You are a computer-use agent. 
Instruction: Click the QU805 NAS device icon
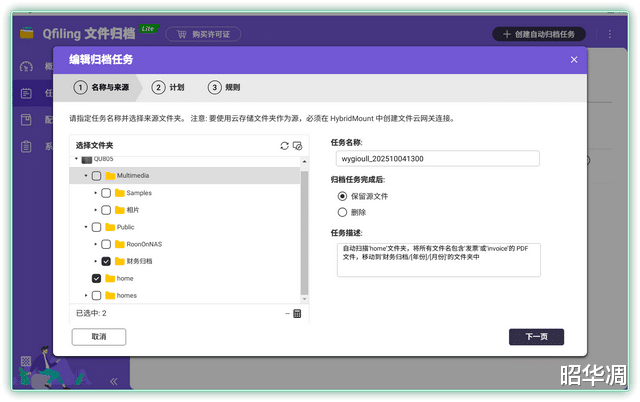click(87, 159)
